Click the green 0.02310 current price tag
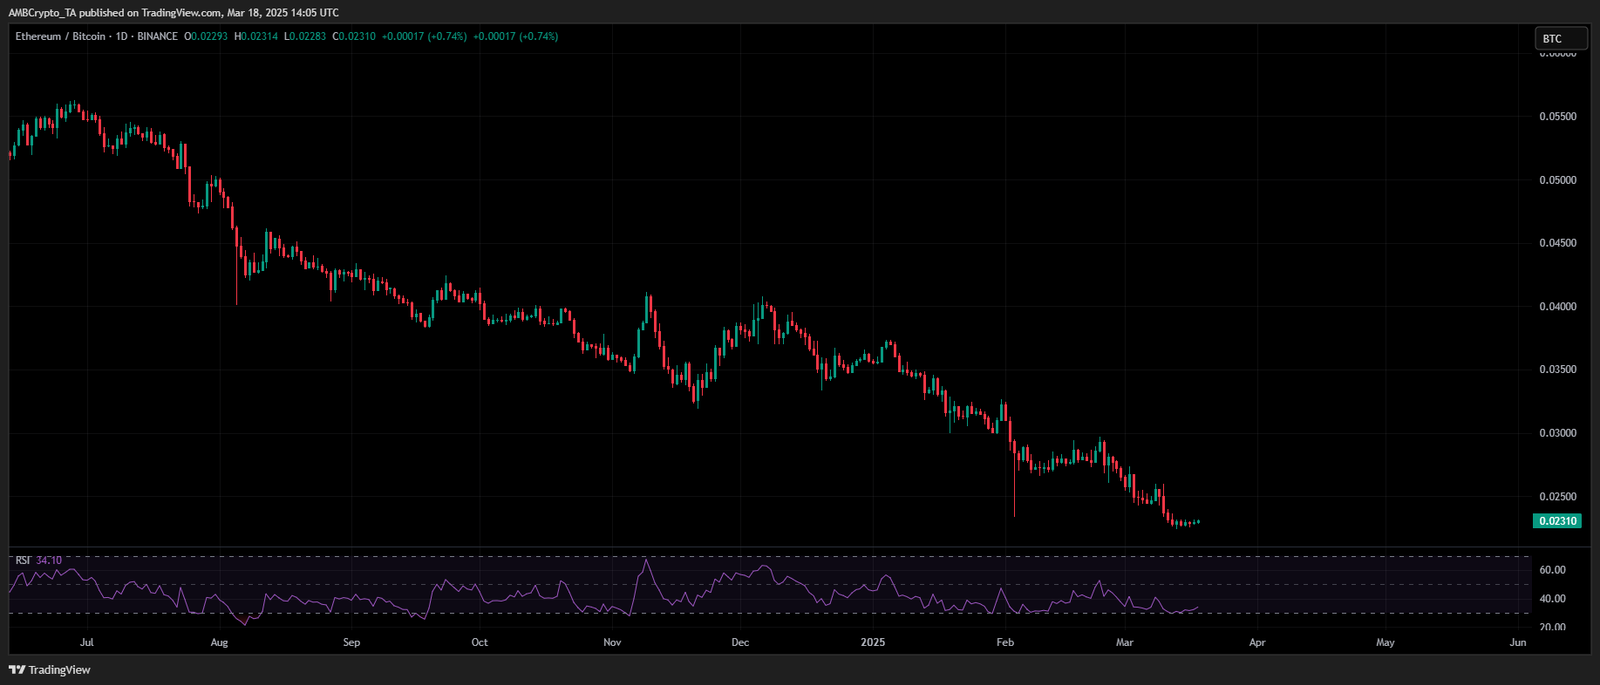 [1557, 521]
